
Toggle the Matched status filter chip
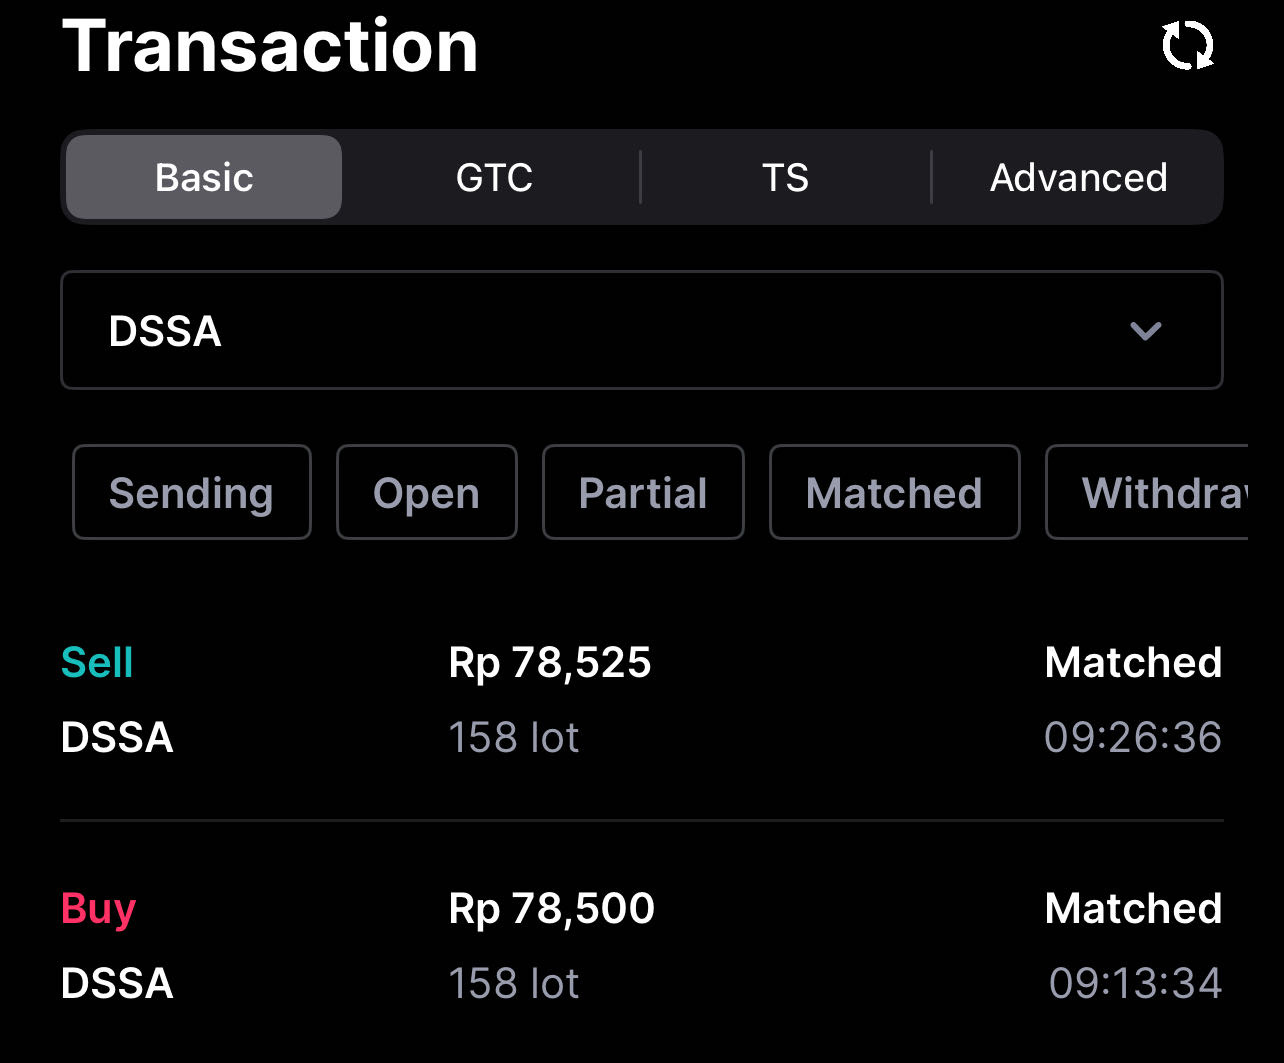[x=894, y=492]
